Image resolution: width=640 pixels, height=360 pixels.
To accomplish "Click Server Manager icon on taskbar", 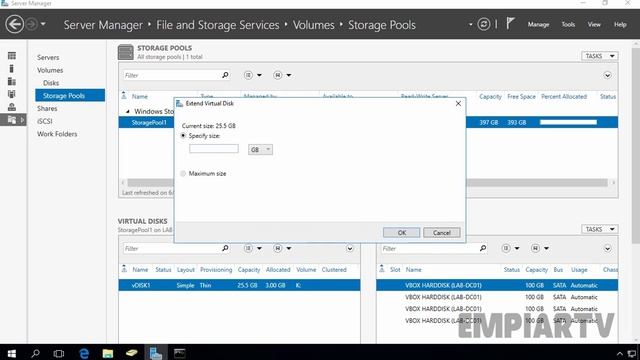I will point(156,353).
